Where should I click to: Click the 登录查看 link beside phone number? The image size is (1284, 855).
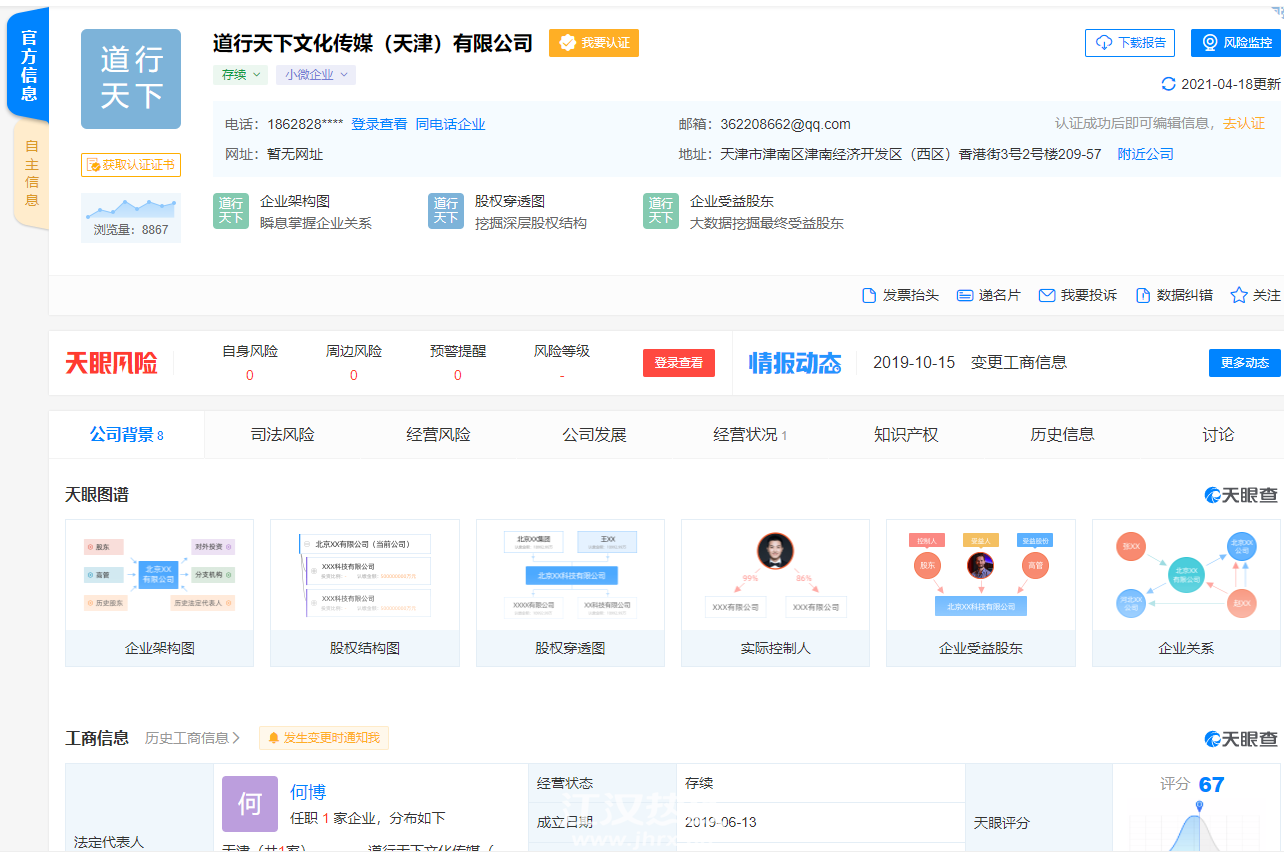379,125
